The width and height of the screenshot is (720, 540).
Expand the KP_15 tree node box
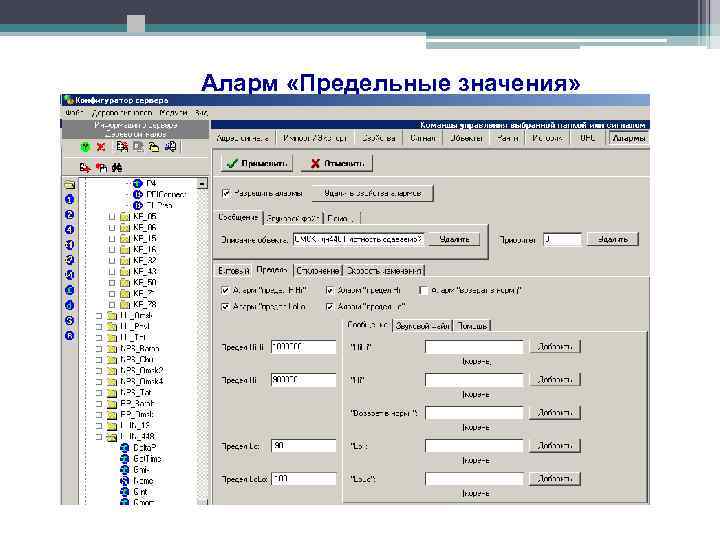pos(112,238)
